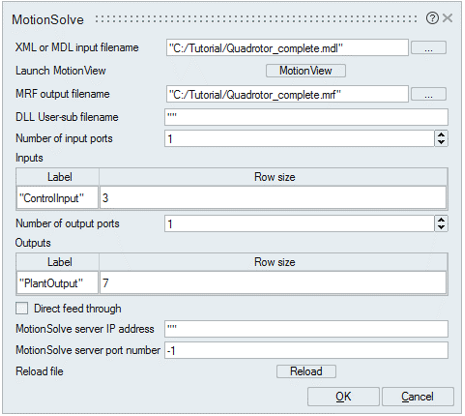This screenshot has width=465, height=416.
Task: Cancel the MotionSolve dialog
Action: point(418,397)
